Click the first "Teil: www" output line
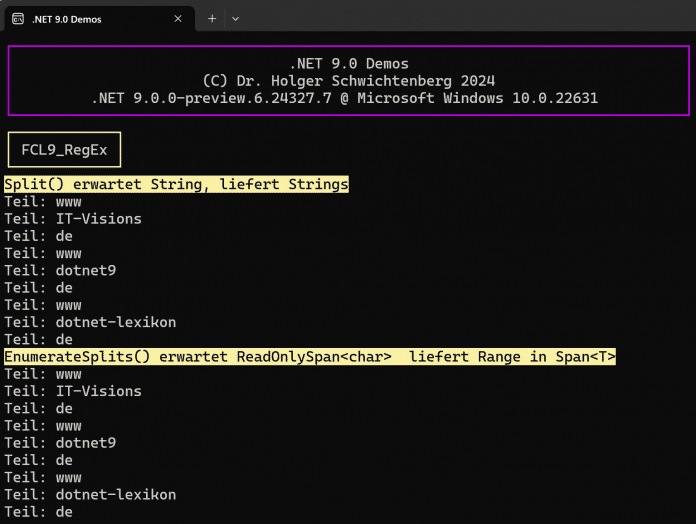 coord(42,201)
